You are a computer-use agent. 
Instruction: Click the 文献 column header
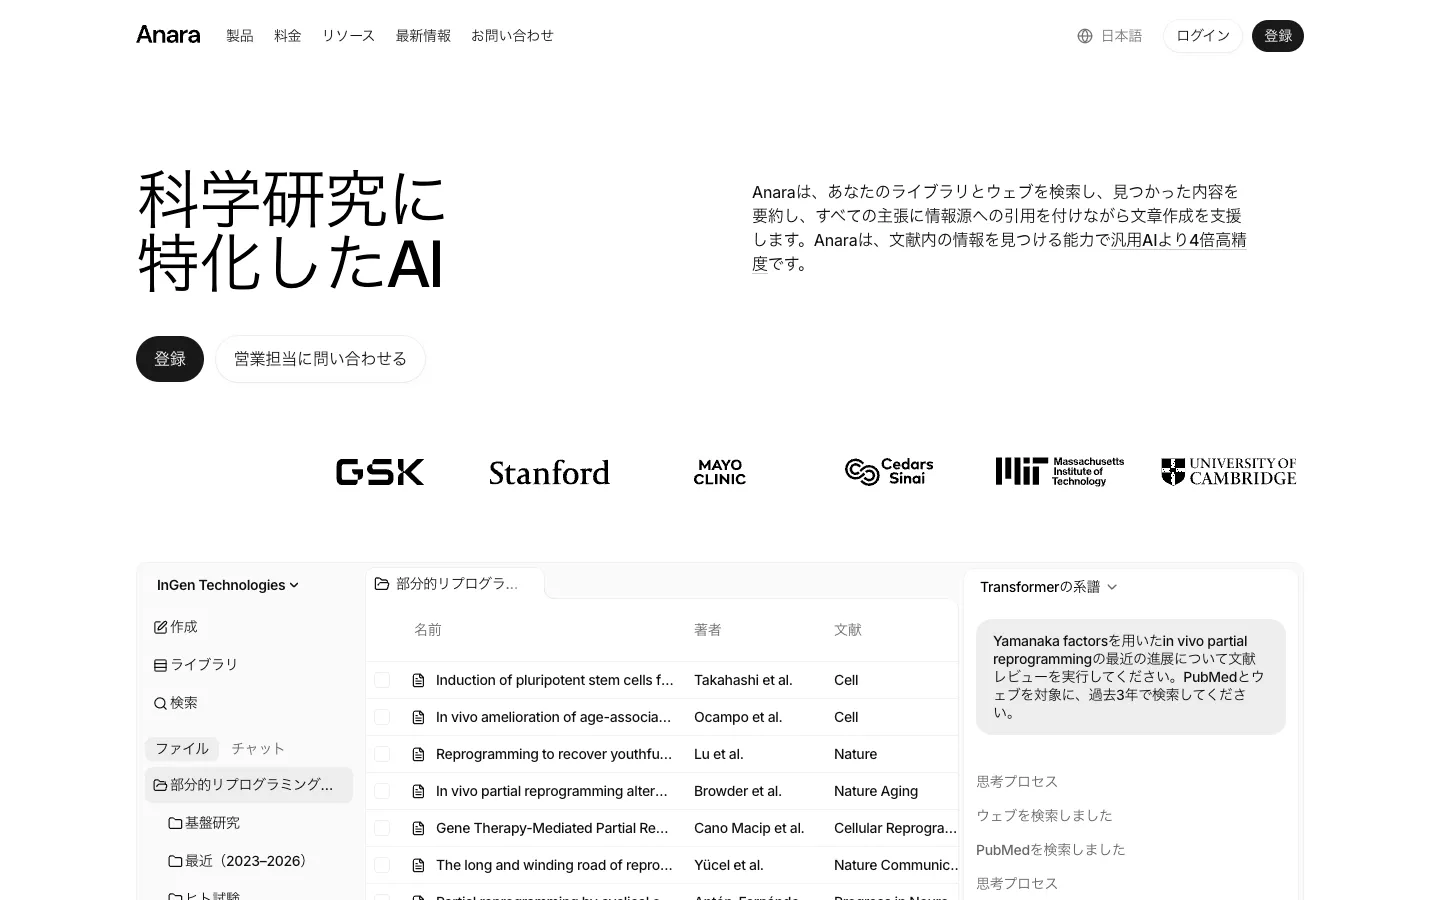point(848,630)
